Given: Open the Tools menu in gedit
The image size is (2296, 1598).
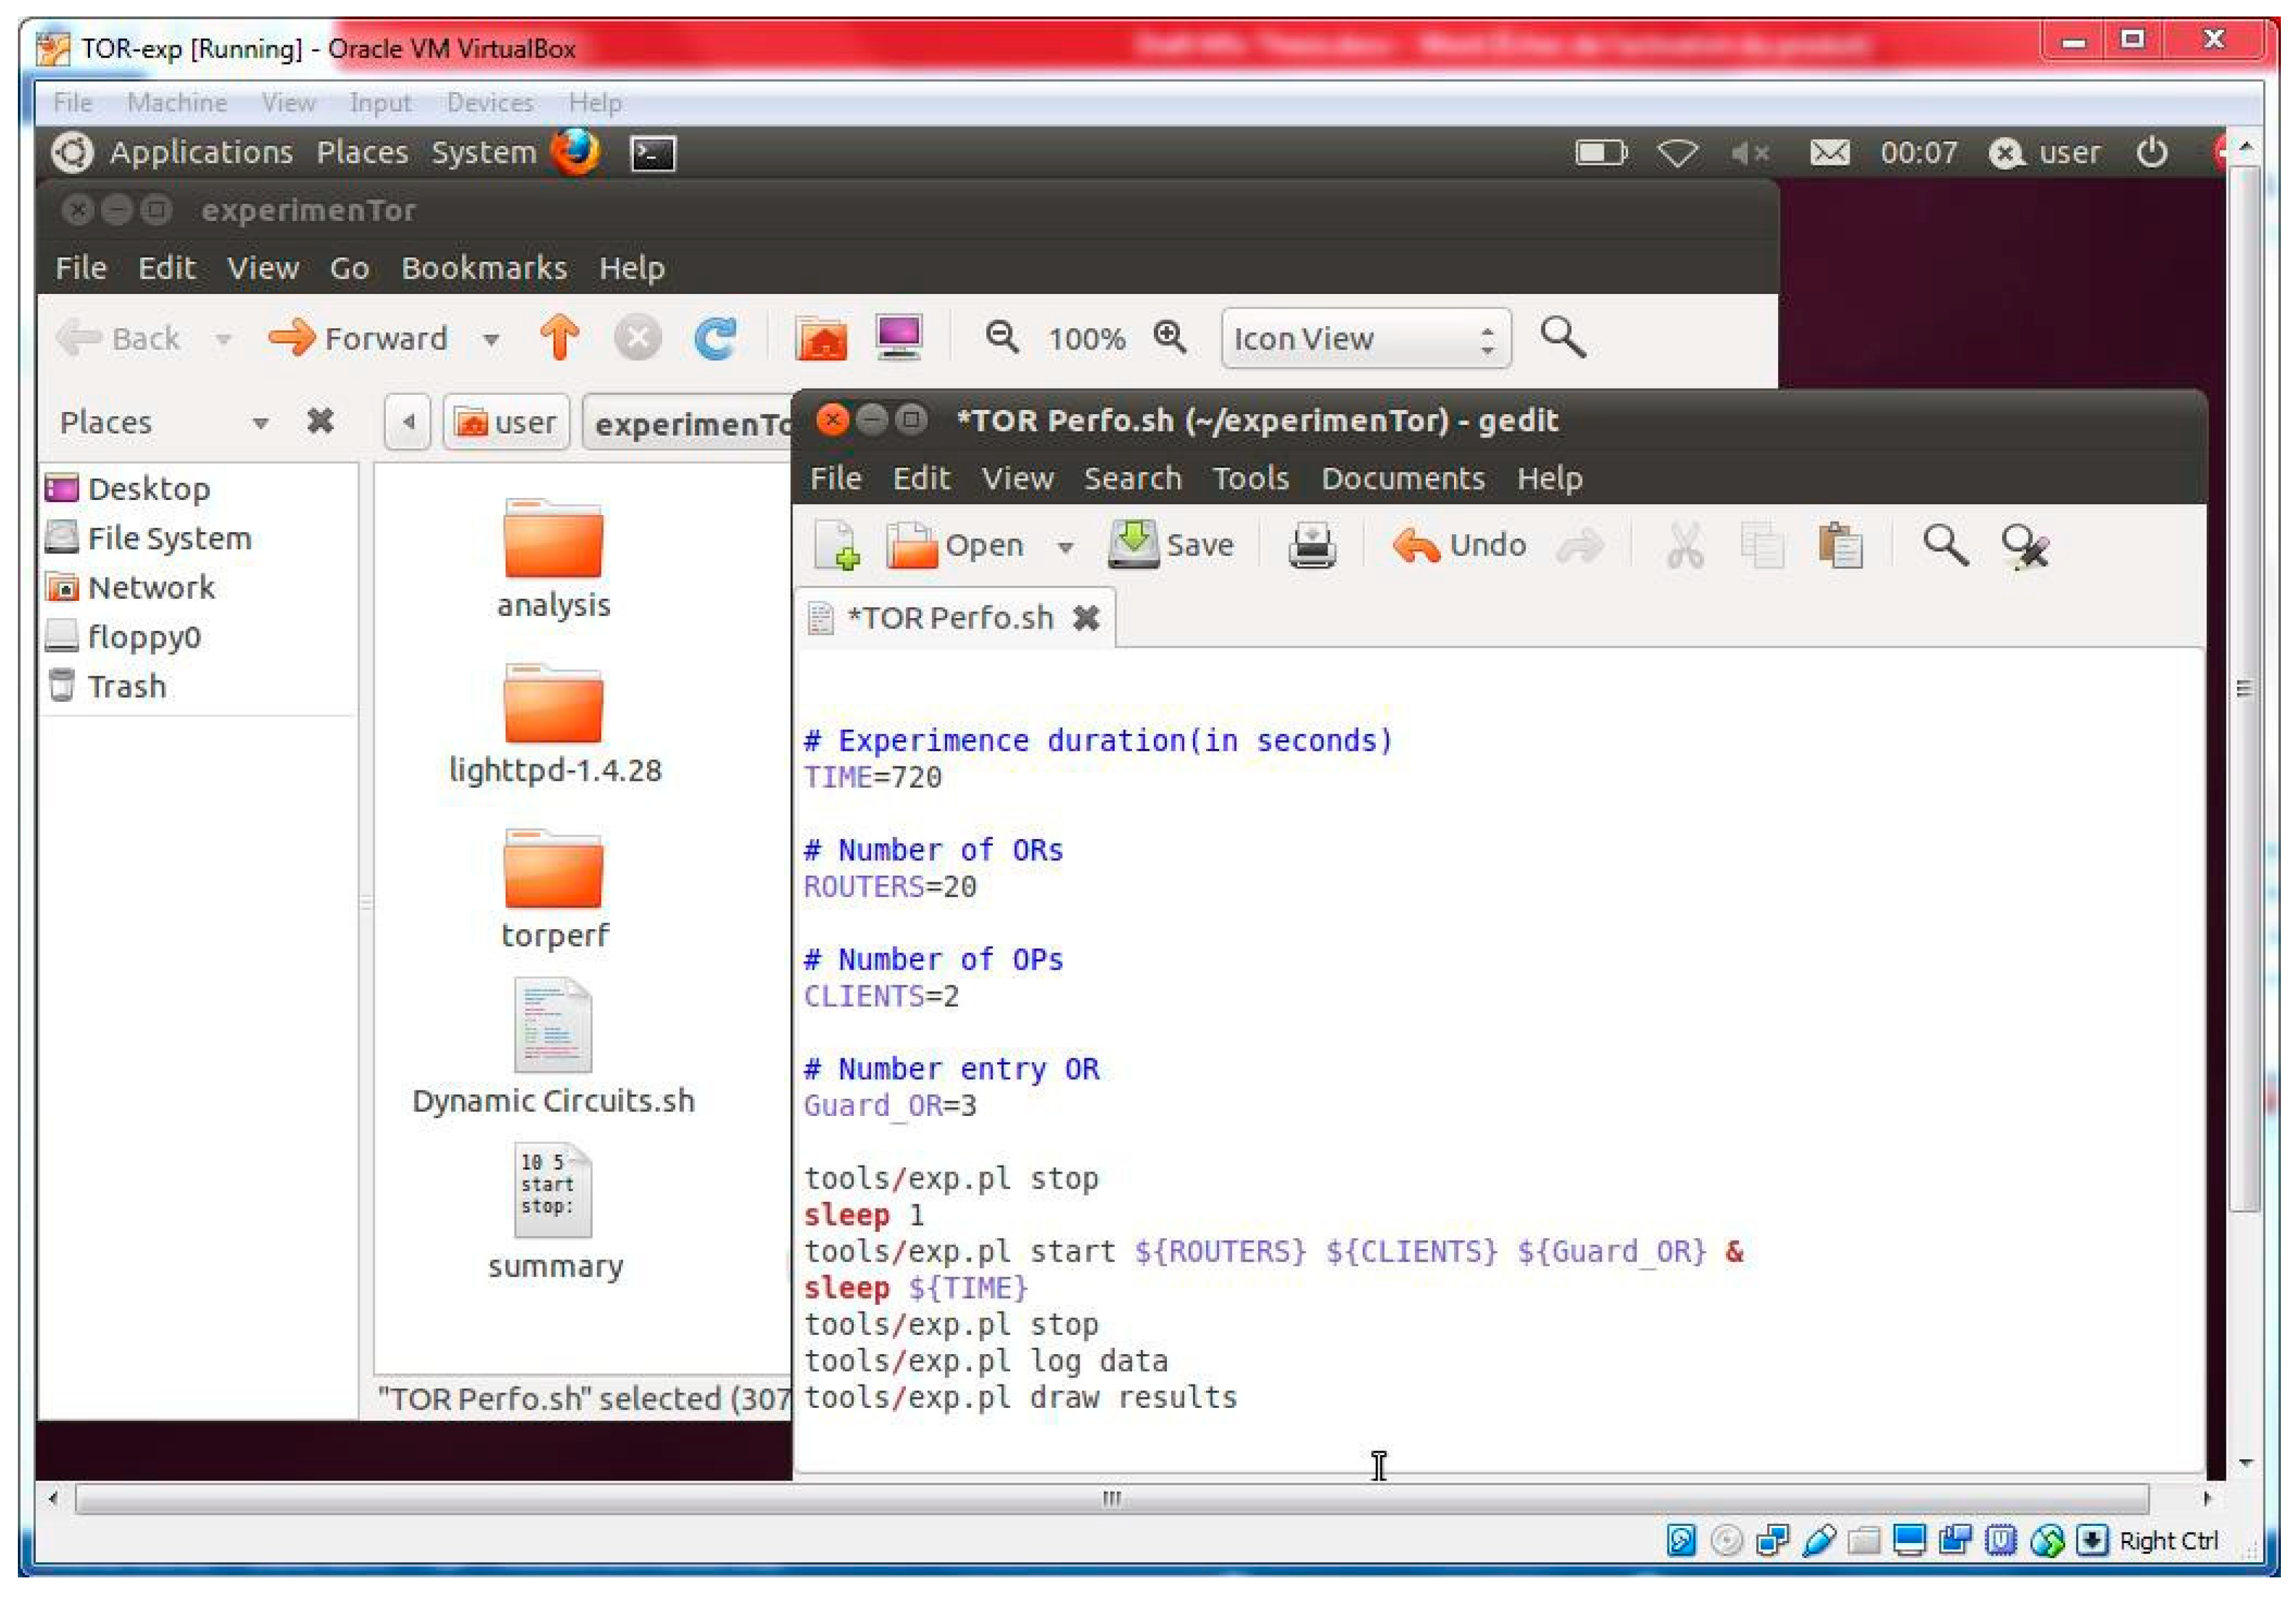Looking at the screenshot, I should point(1250,479).
